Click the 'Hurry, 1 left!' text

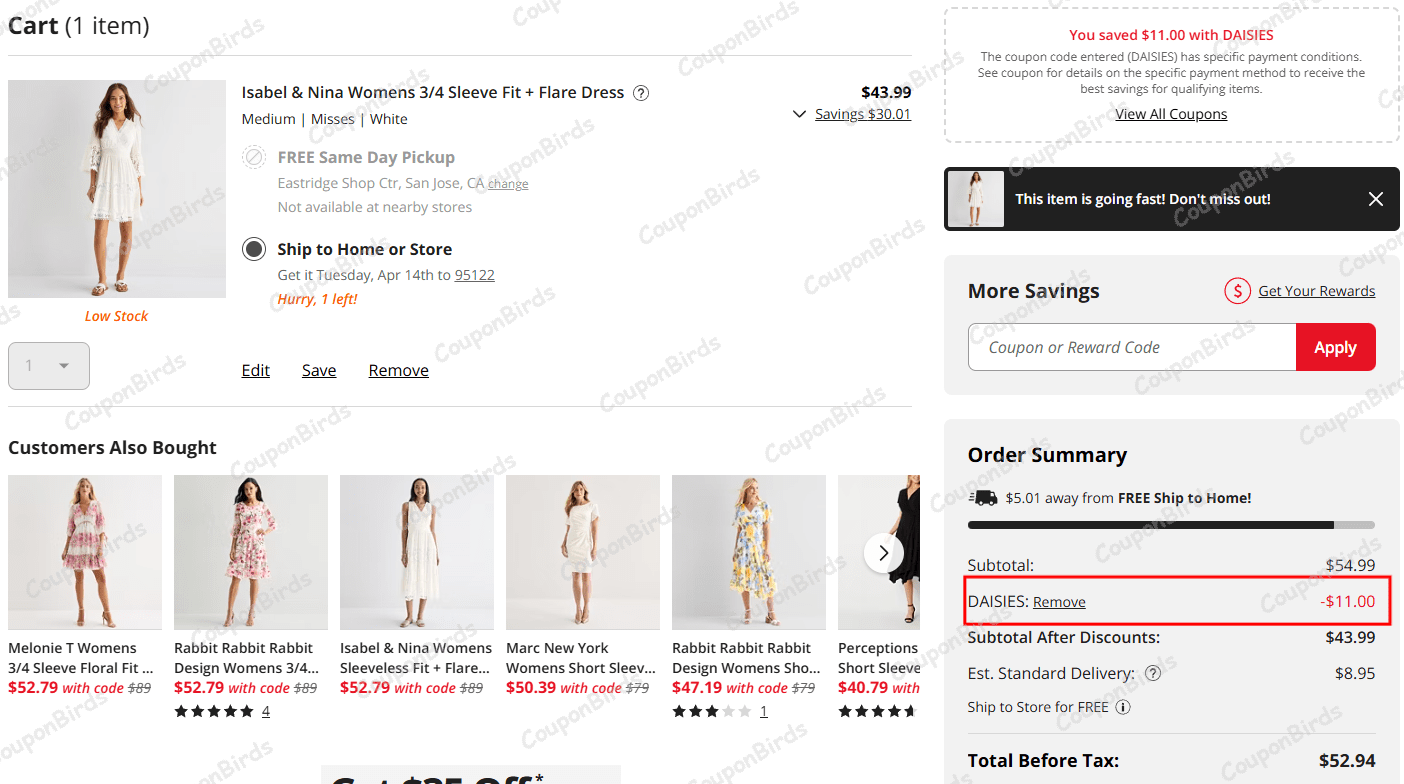click(x=317, y=299)
